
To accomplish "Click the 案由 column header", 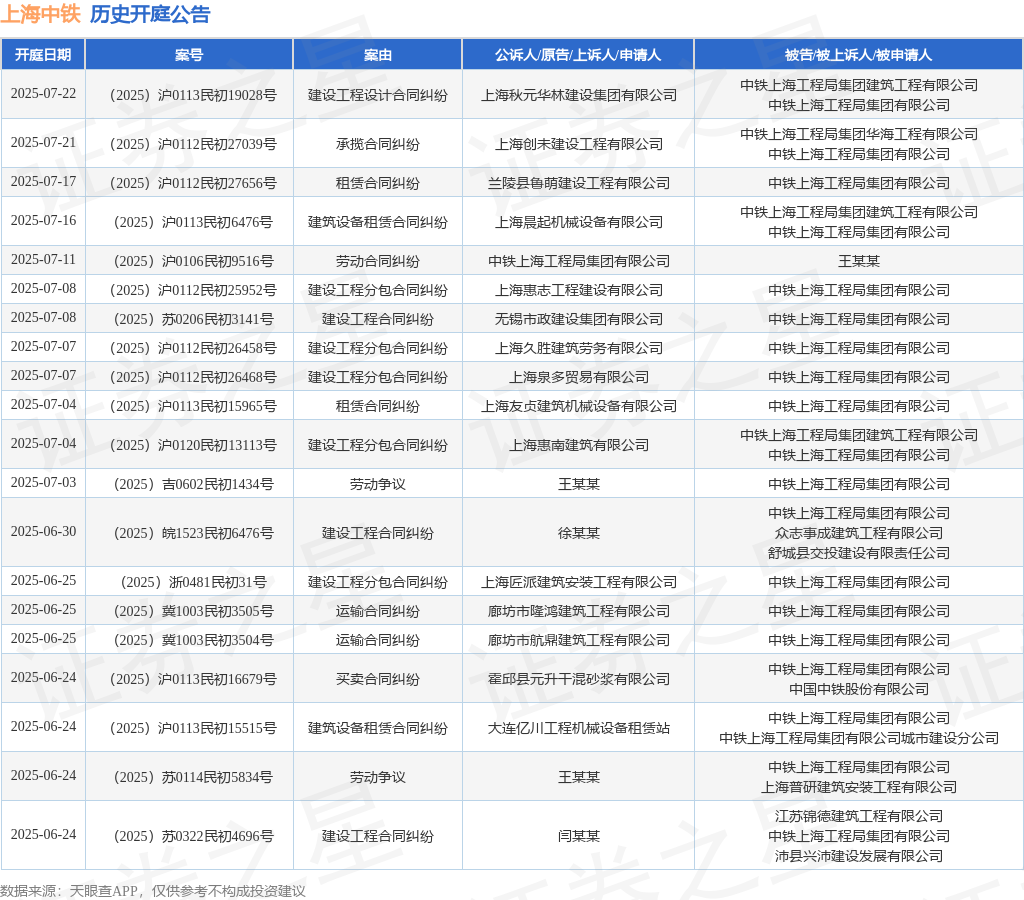I will pos(377,55).
